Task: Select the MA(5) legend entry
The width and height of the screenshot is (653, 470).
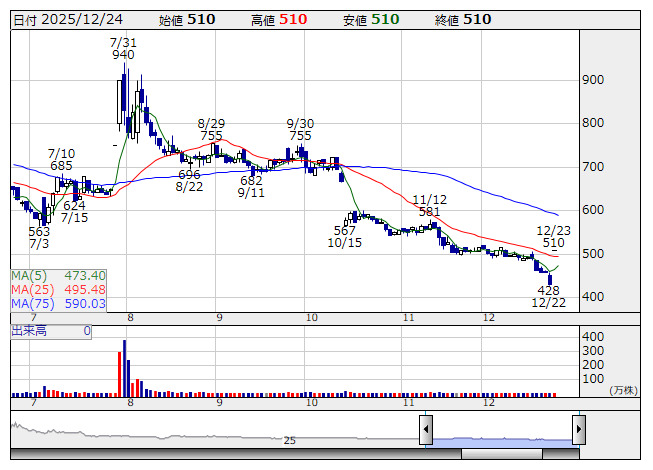Action: pyautogui.click(x=58, y=275)
